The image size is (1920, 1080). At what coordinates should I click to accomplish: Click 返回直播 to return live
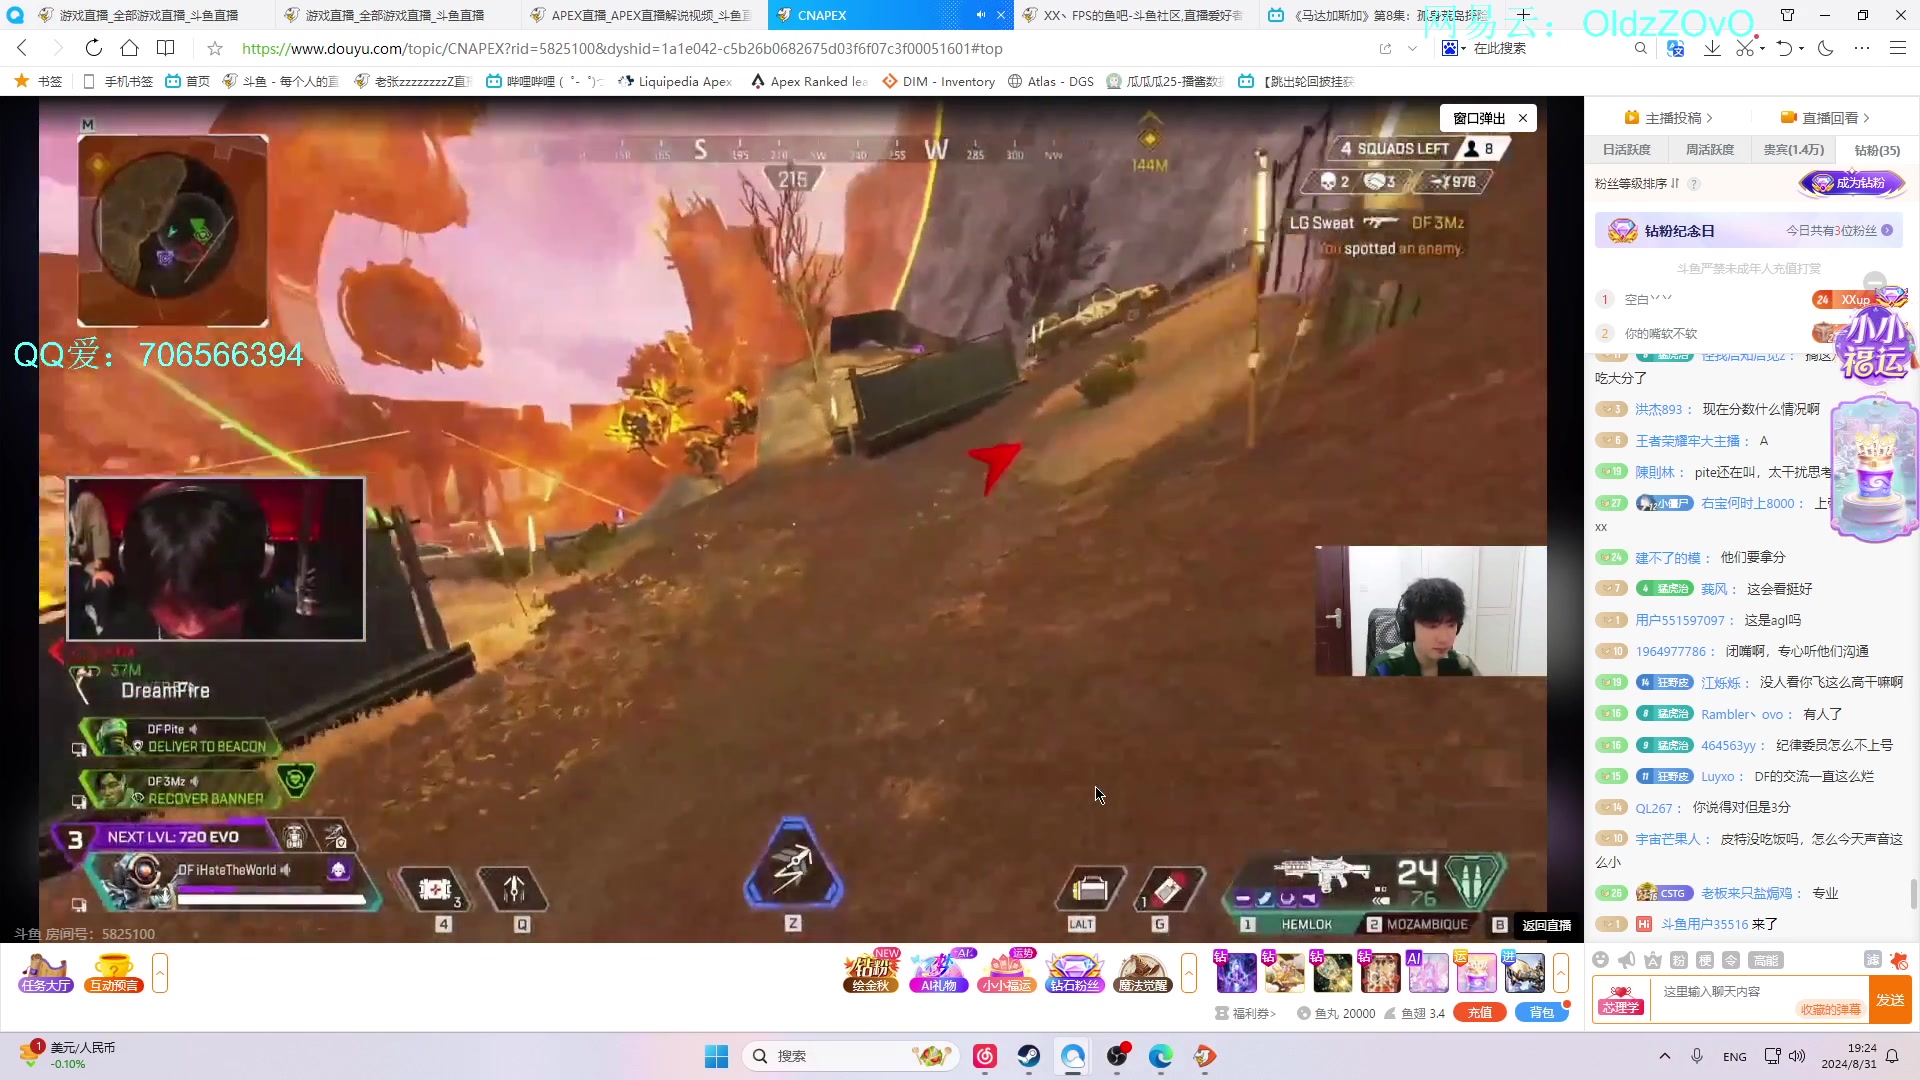point(1546,925)
